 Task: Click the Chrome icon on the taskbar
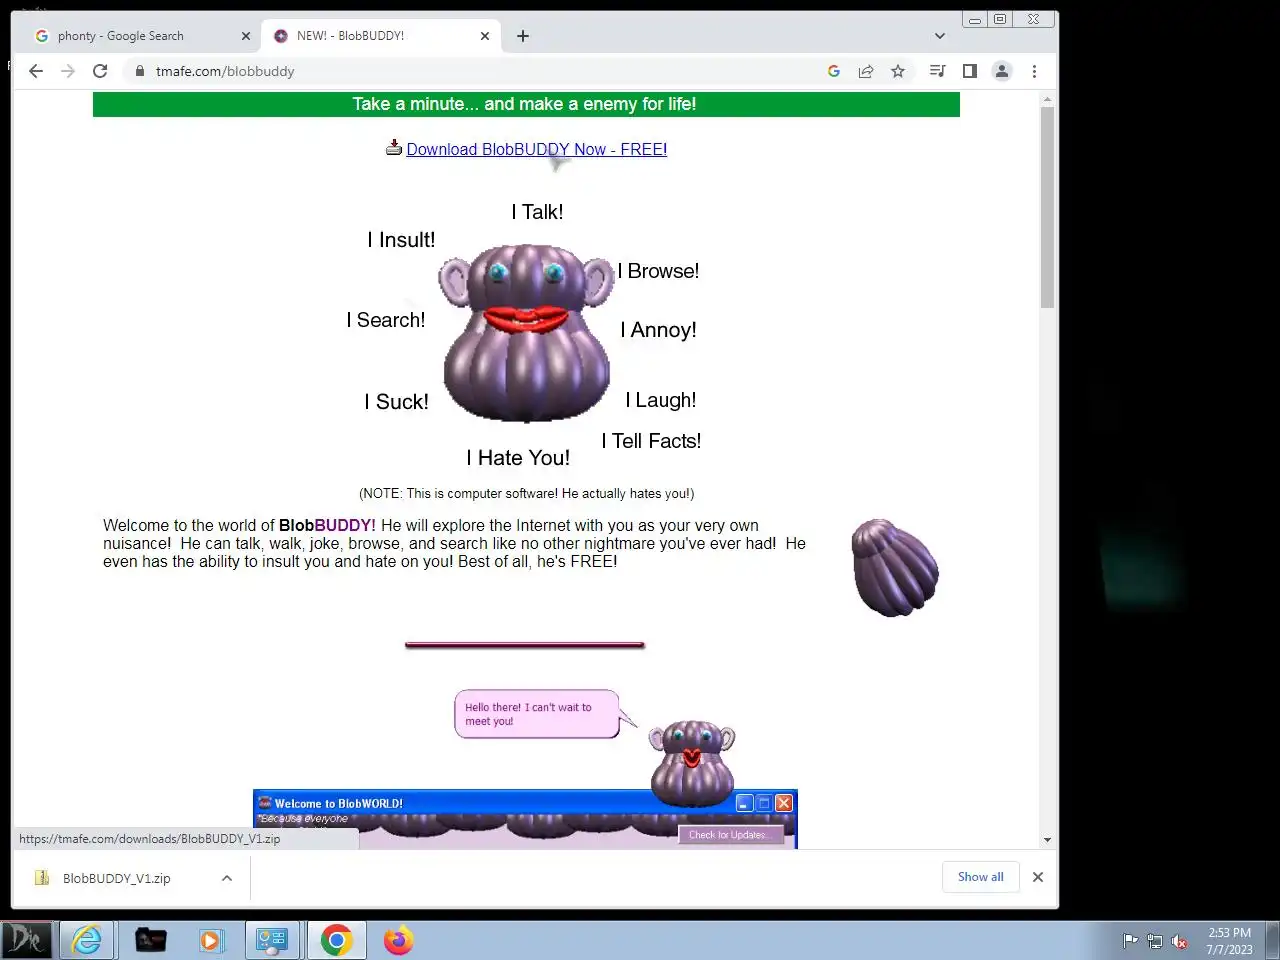[337, 940]
